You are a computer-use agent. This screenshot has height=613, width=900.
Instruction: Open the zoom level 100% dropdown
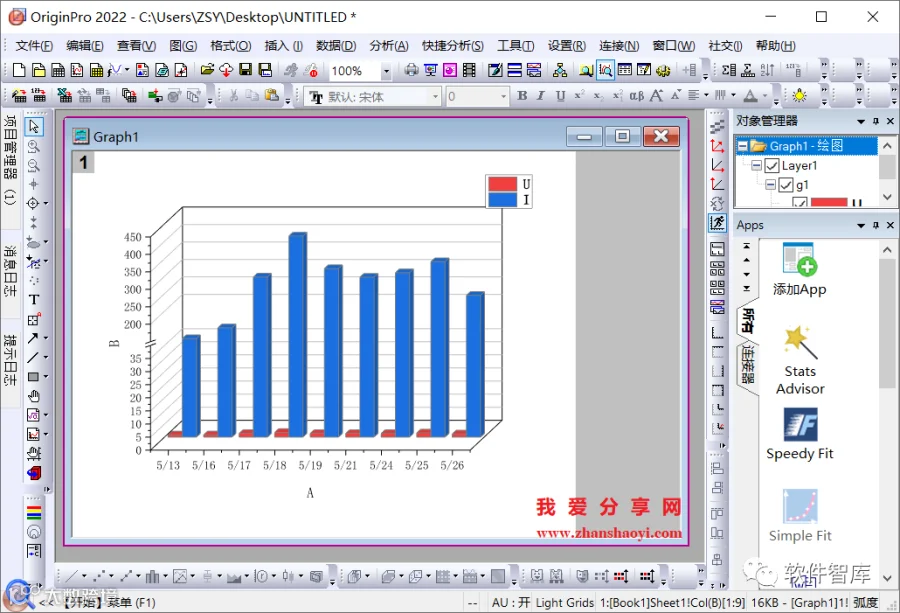(386, 71)
